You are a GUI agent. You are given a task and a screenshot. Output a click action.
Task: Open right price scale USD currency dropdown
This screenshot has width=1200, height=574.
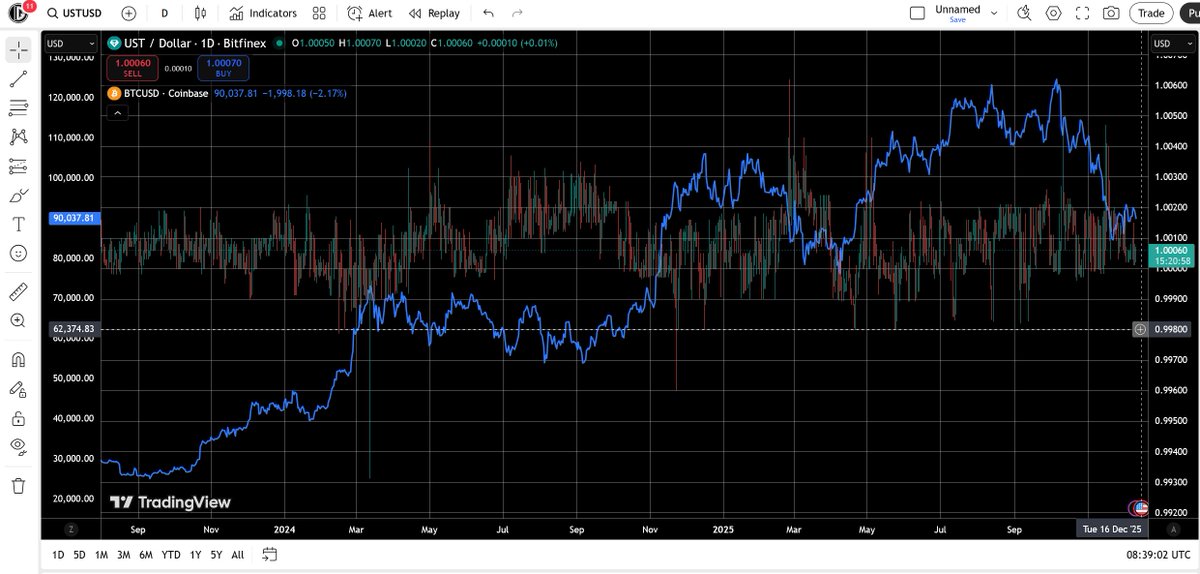pyautogui.click(x=1172, y=43)
